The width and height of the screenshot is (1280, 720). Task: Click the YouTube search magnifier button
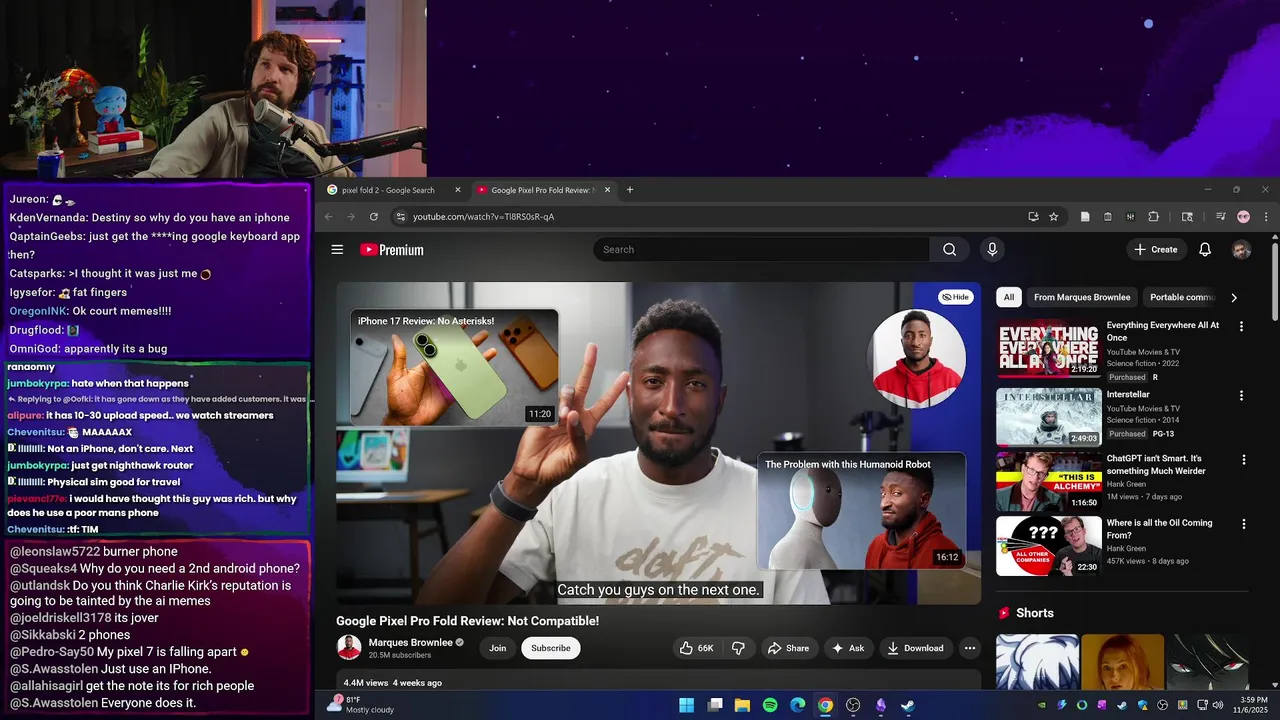pyautogui.click(x=949, y=250)
